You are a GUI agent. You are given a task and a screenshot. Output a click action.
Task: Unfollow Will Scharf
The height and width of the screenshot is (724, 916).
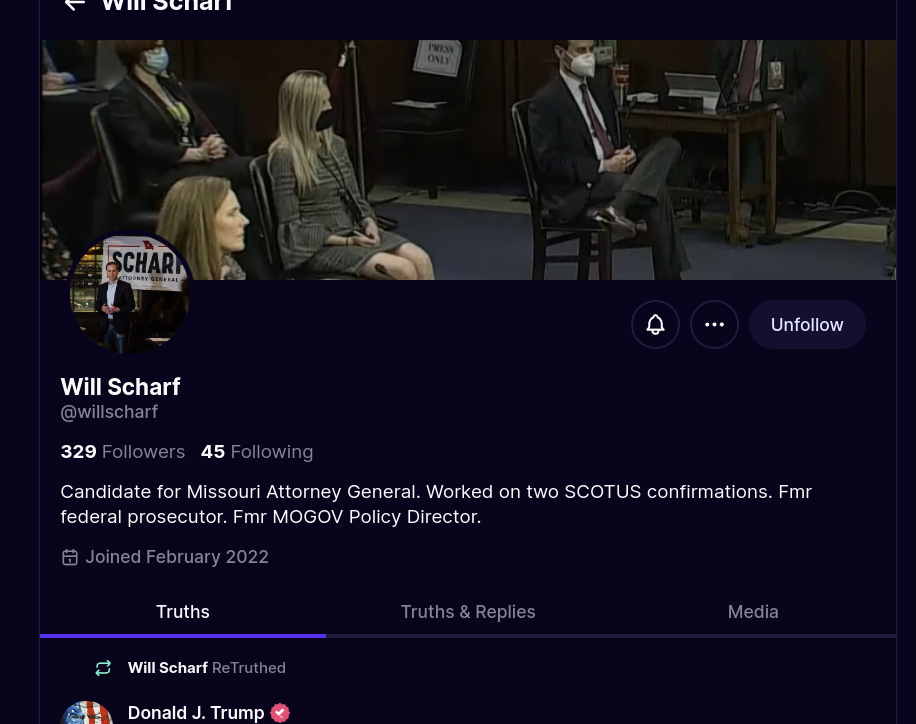coord(807,324)
